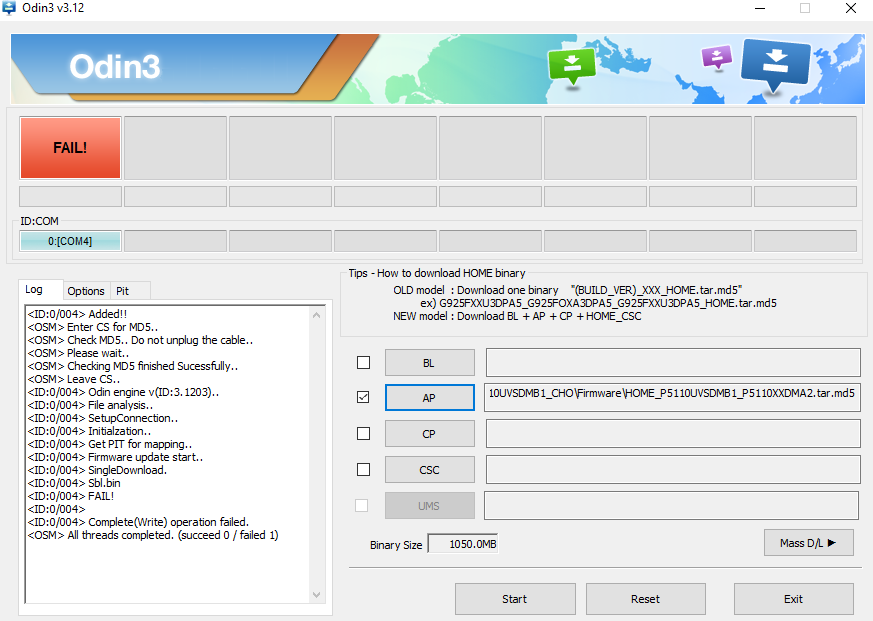Image resolution: width=873 pixels, height=621 pixels.
Task: Open the Options tab
Action: pos(86,291)
